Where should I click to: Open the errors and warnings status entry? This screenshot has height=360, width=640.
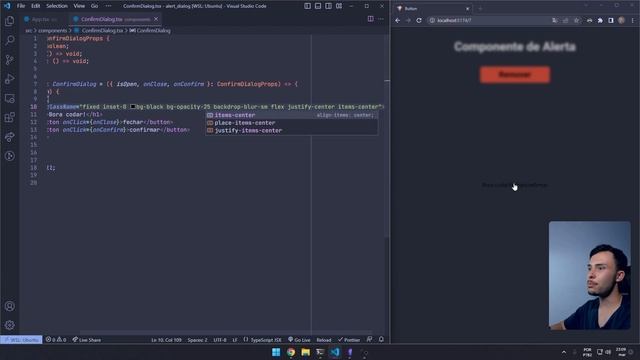tap(56, 340)
